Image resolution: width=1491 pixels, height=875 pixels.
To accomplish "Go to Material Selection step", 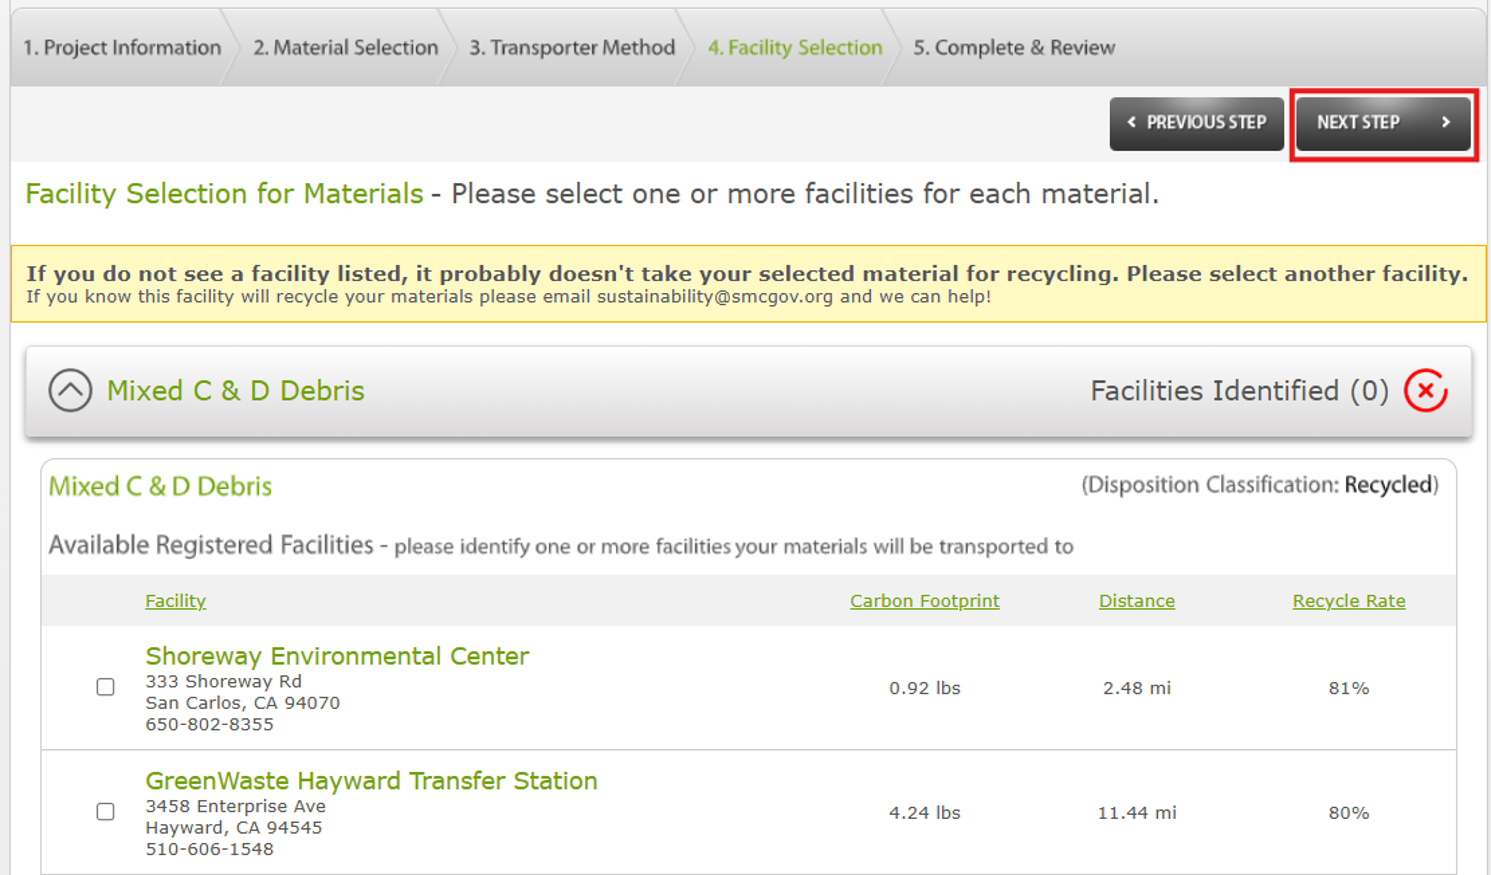I will point(344,47).
